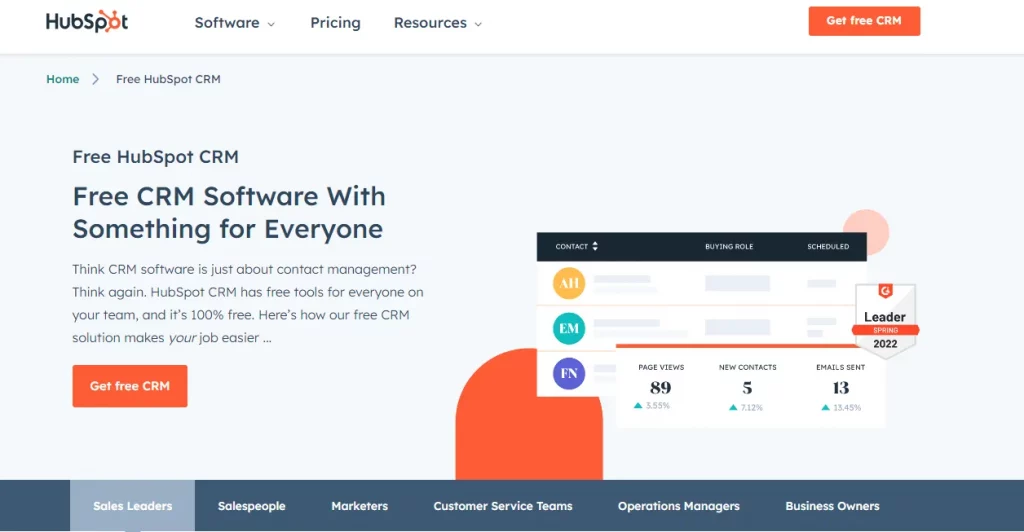1024x532 pixels.
Task: Click the Emails Sent value 13
Action: pyautogui.click(x=840, y=388)
